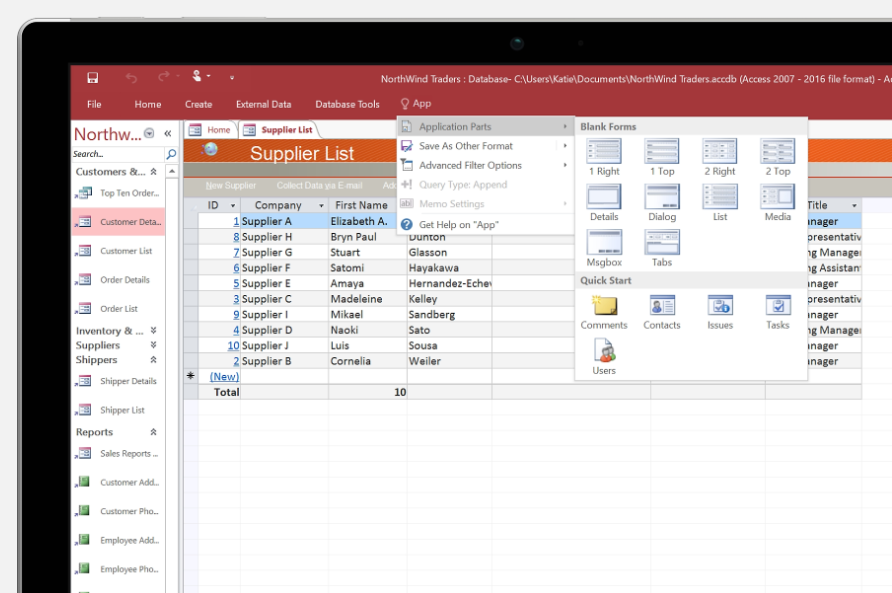
Task: Click the navigation pane Search box
Action: click(x=118, y=154)
